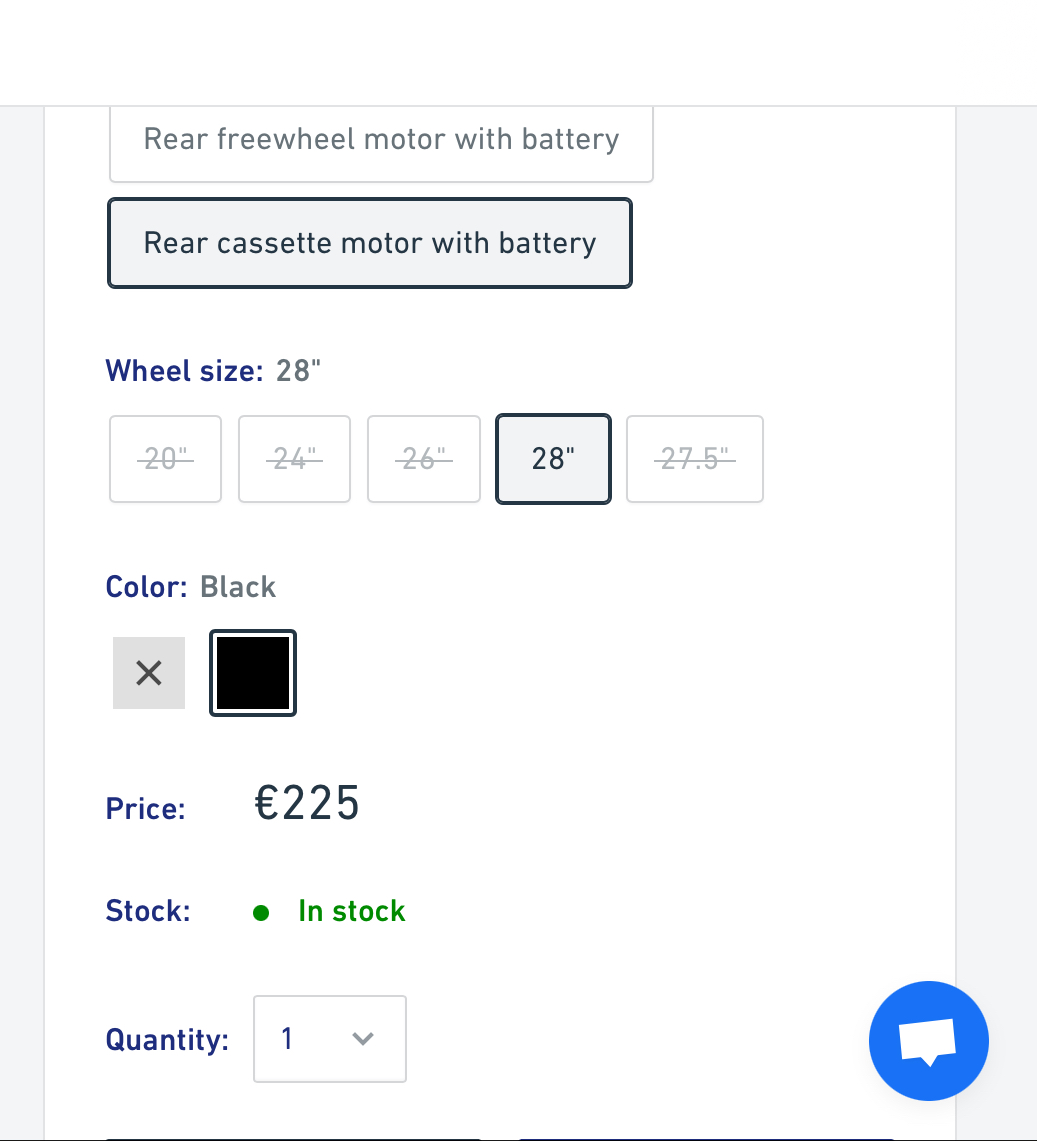
Task: Click the quantity value 1
Action: click(287, 1039)
